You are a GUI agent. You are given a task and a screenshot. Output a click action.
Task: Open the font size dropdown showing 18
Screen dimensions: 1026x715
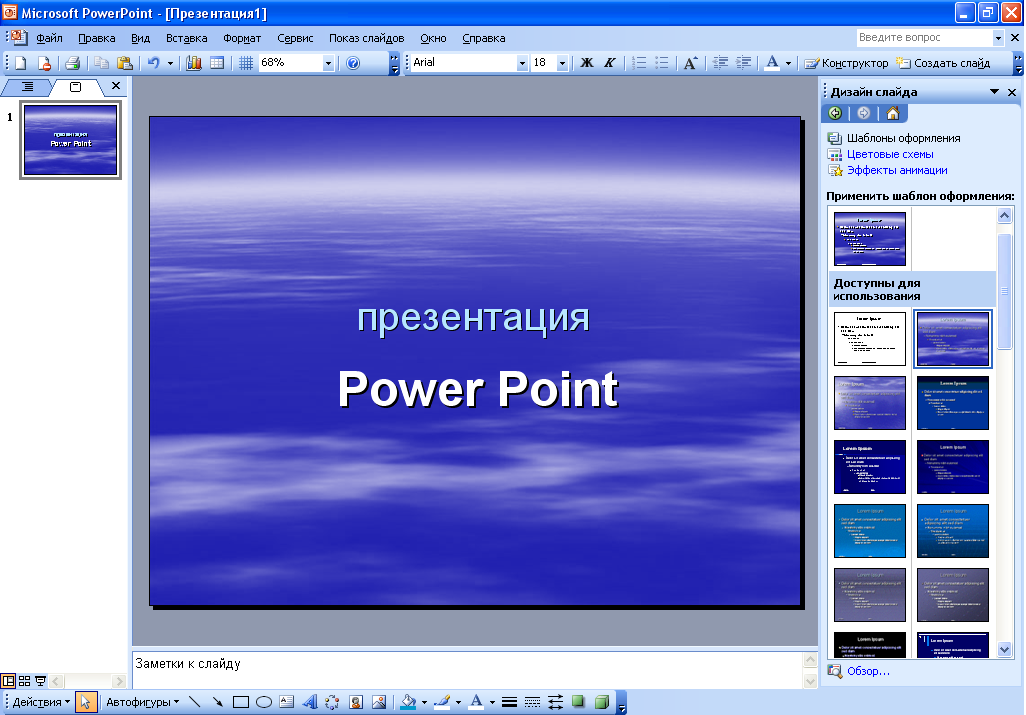pyautogui.click(x=561, y=63)
